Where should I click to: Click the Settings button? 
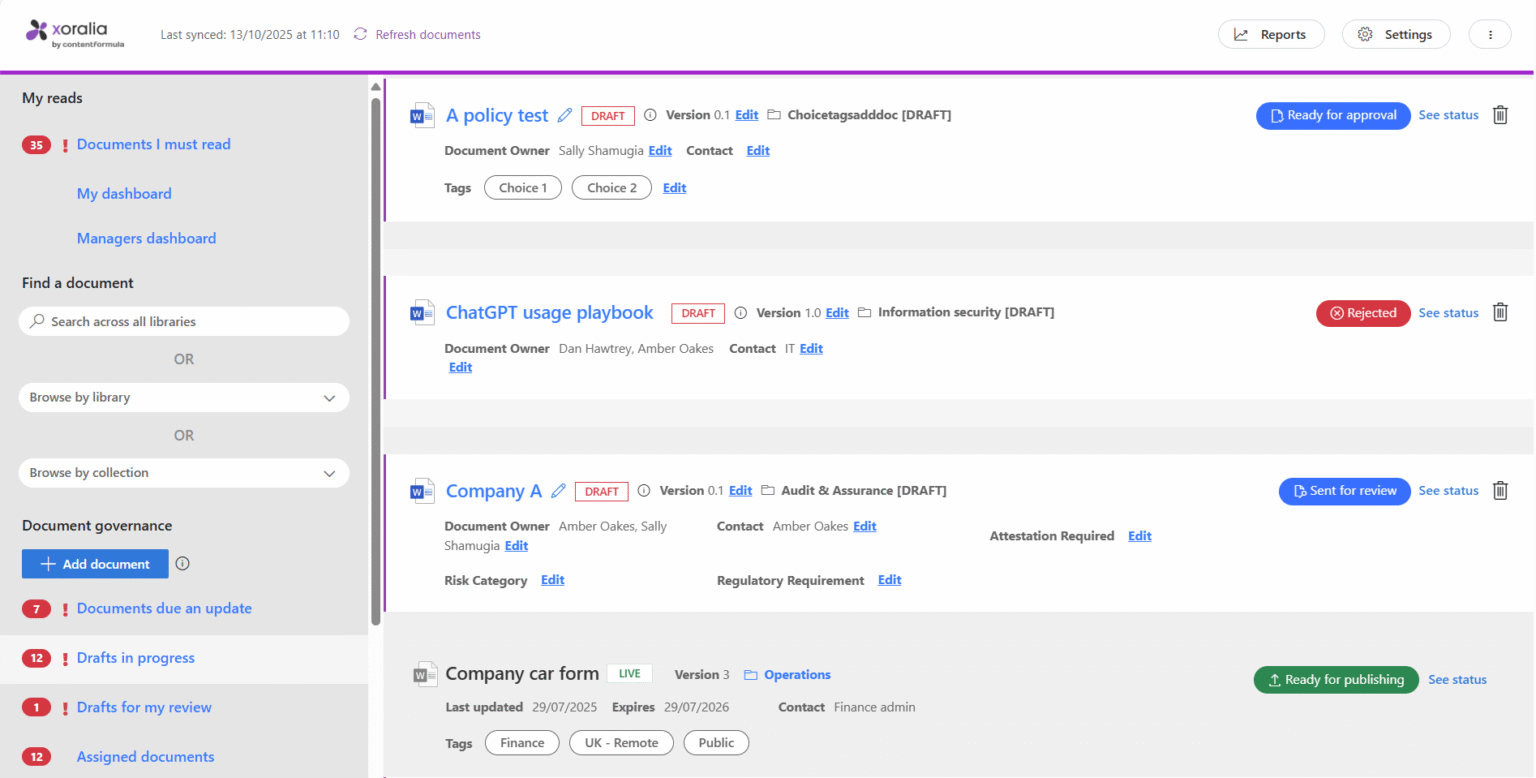pos(1395,34)
